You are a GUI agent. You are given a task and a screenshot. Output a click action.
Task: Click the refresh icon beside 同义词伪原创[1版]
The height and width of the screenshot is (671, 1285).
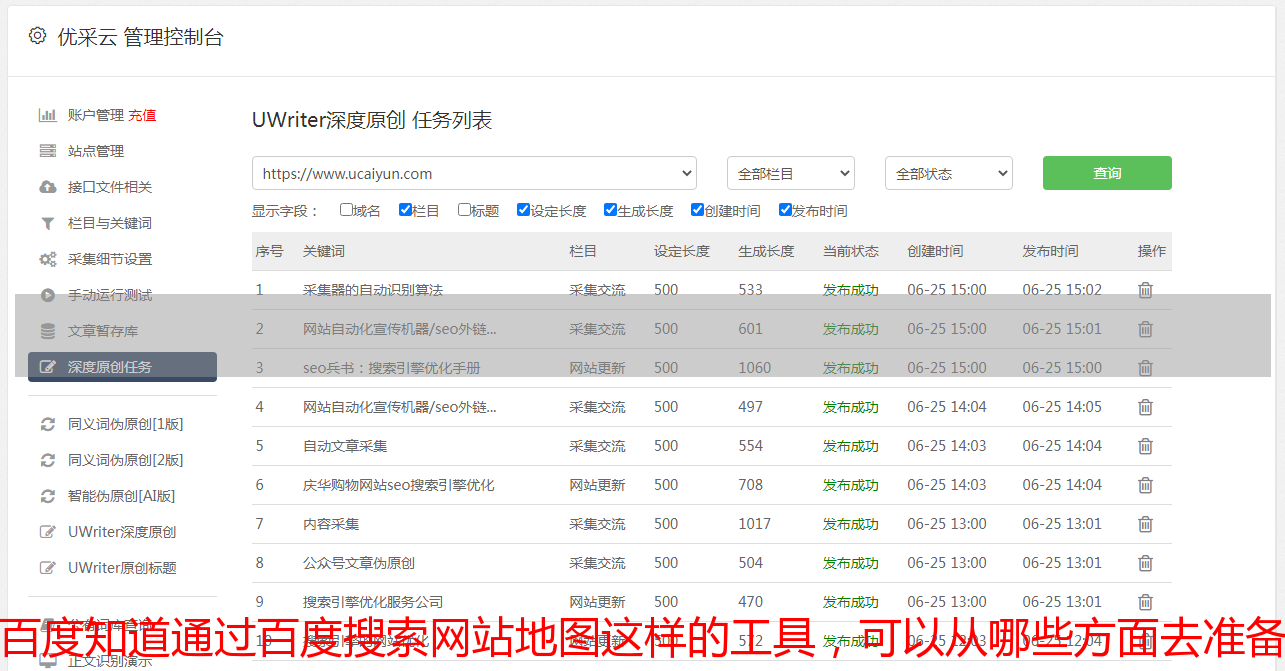[x=47, y=424]
